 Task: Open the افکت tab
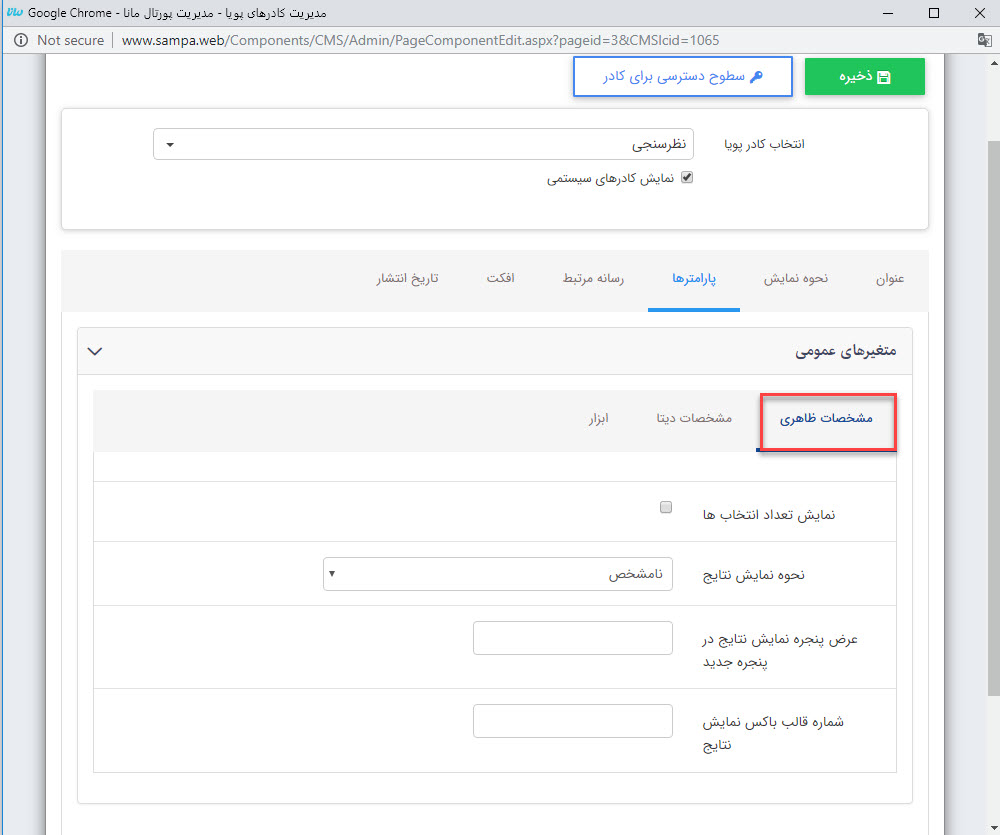500,278
